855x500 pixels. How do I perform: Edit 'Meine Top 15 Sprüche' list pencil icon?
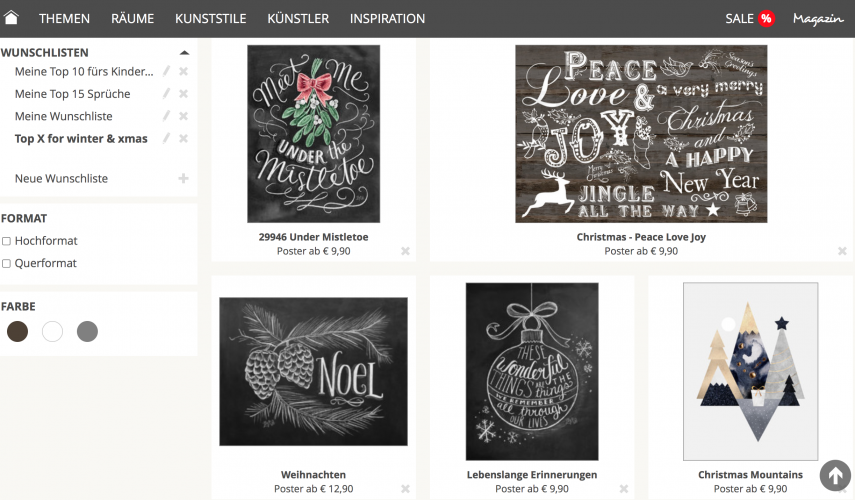pos(166,94)
